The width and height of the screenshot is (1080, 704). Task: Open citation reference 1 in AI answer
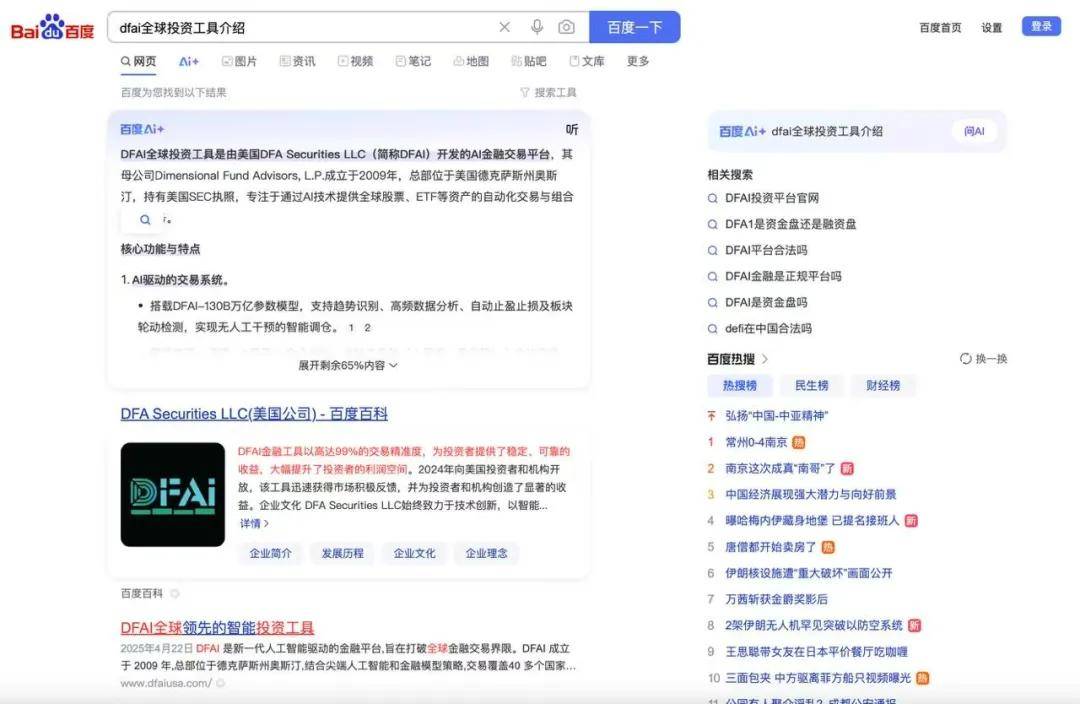point(351,328)
